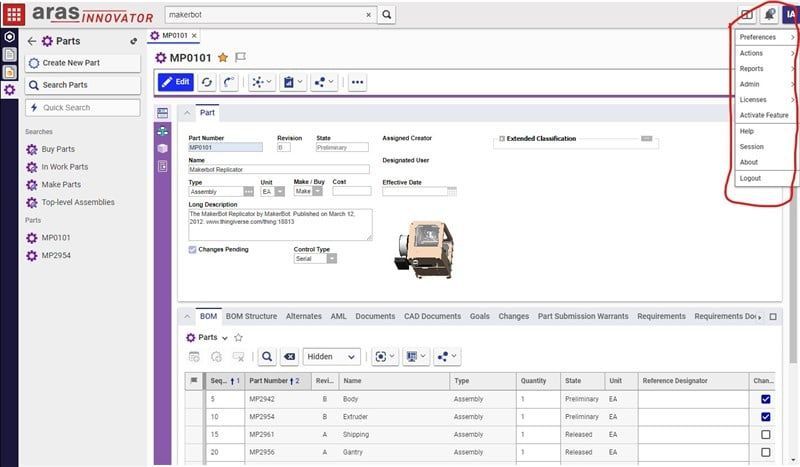
Task: Click Create New Part button
Action: tap(84, 63)
